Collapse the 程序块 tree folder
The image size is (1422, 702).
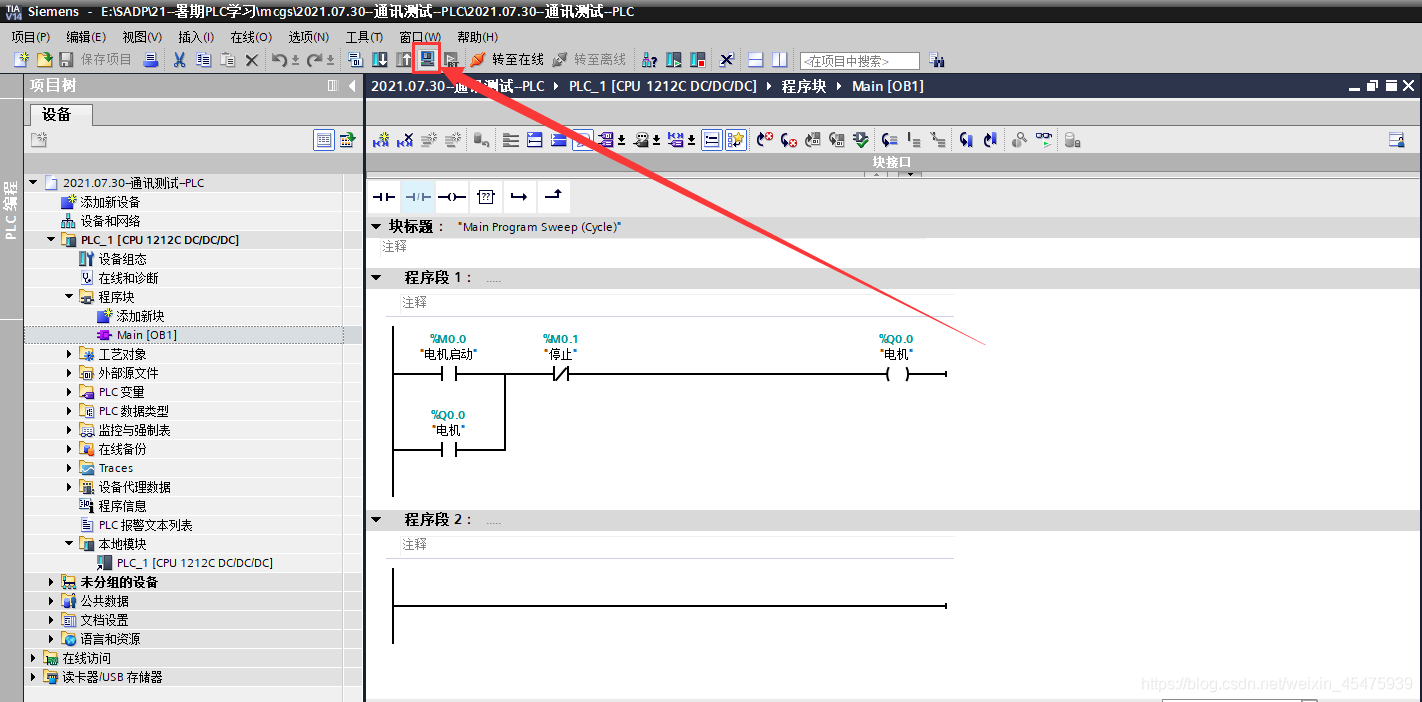(69, 297)
